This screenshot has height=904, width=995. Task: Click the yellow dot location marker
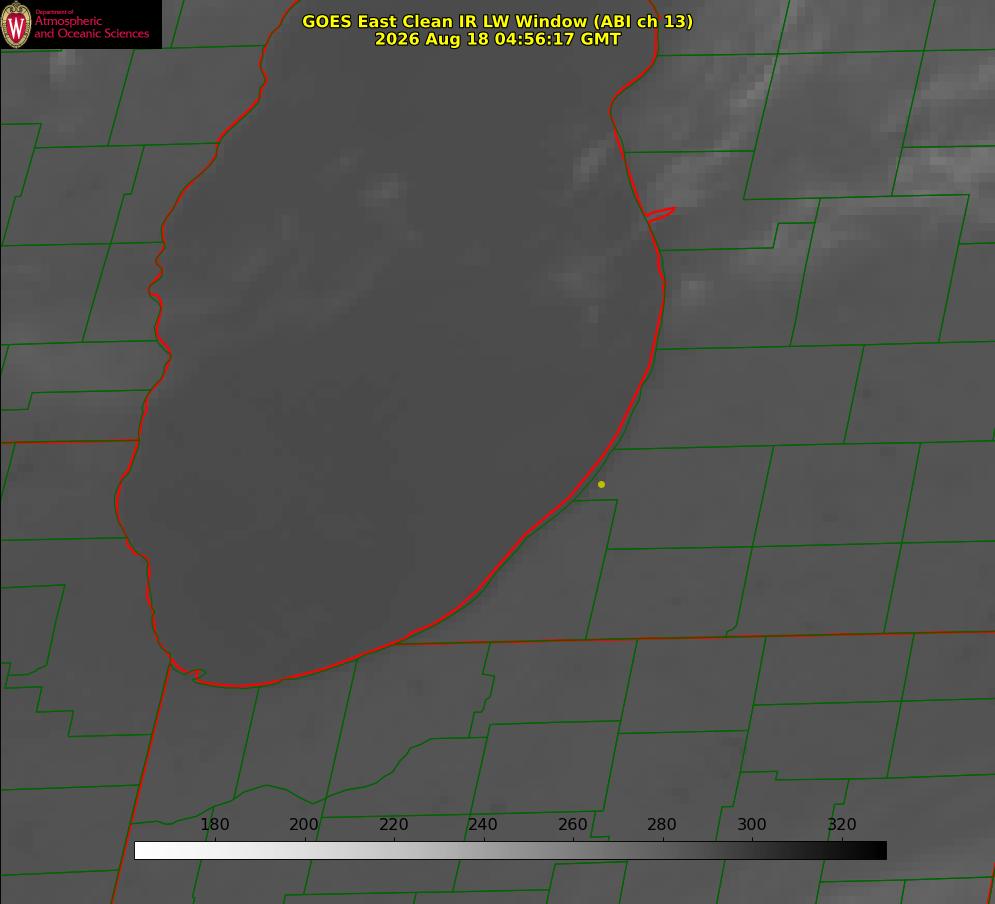(601, 484)
